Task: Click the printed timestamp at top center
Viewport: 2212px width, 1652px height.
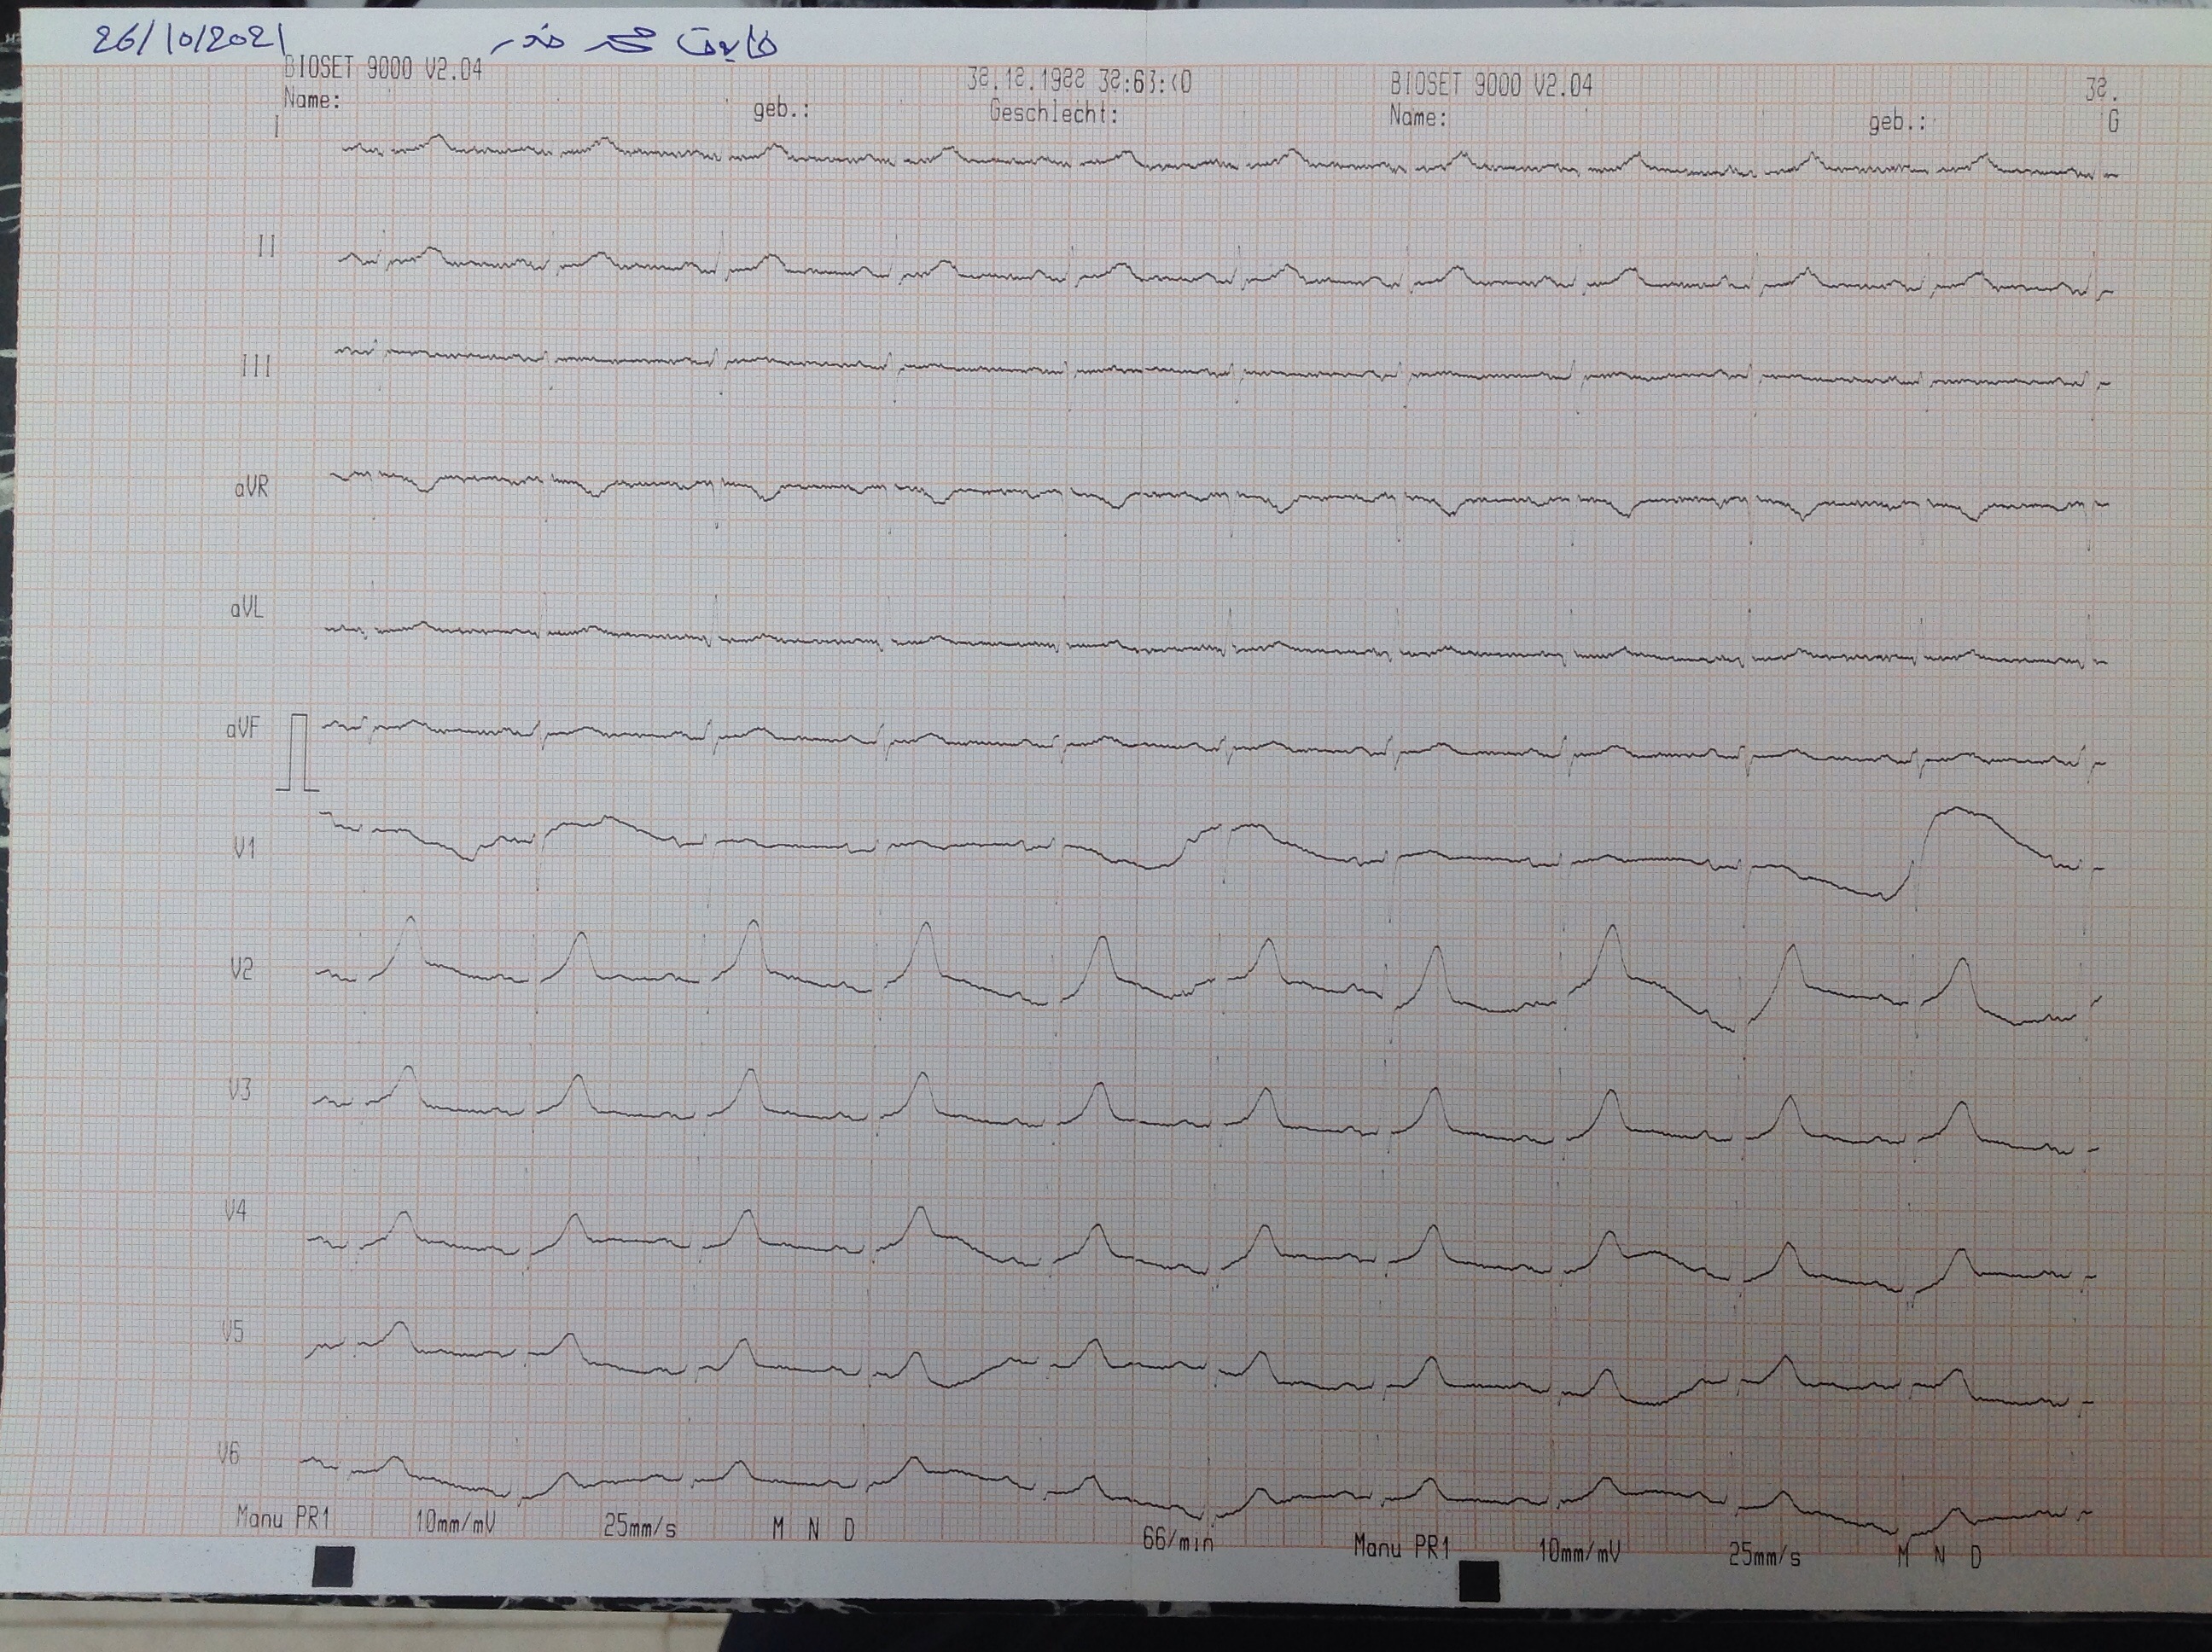Action: pyautogui.click(x=1079, y=82)
